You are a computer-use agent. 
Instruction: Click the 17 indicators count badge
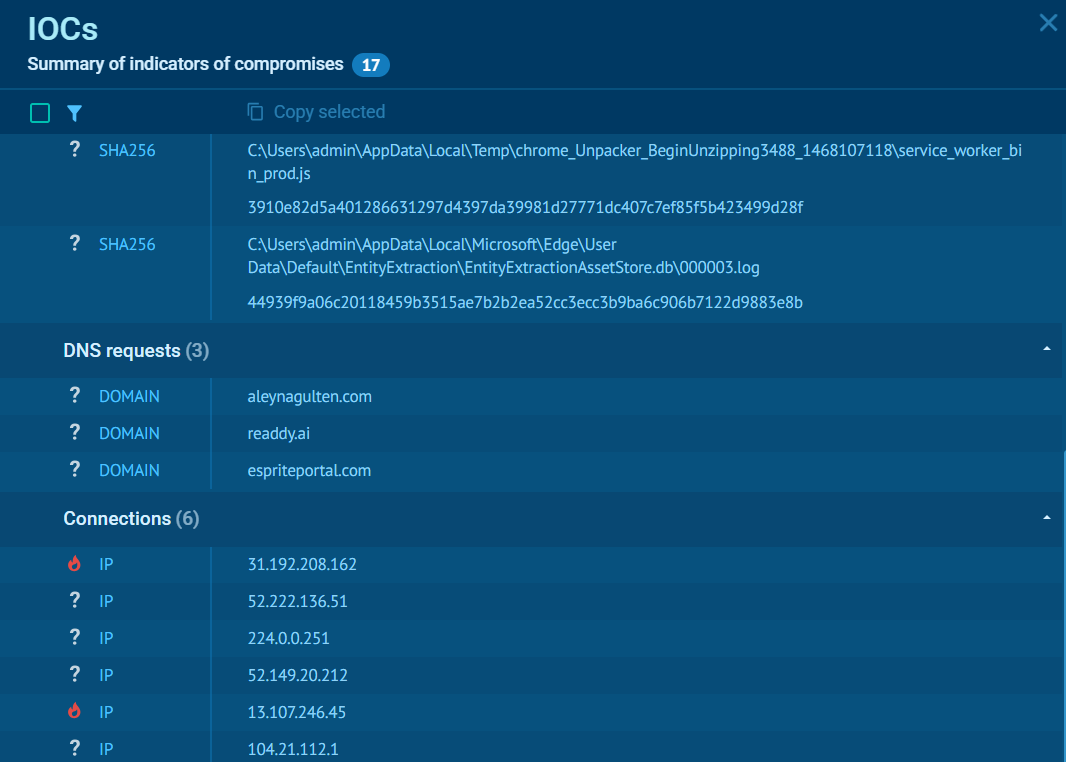(370, 65)
